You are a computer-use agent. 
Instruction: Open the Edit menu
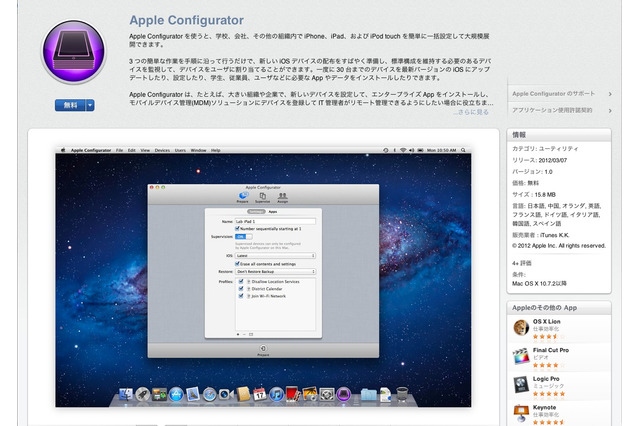tap(131, 150)
